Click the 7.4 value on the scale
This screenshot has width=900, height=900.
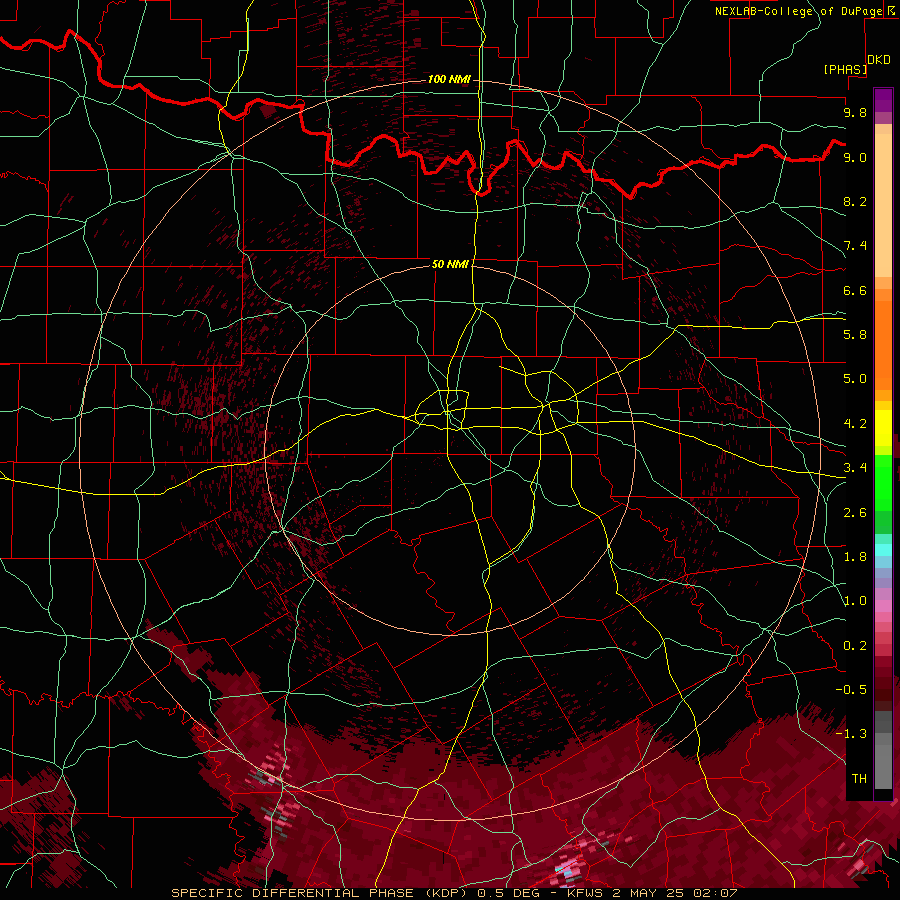(x=855, y=246)
